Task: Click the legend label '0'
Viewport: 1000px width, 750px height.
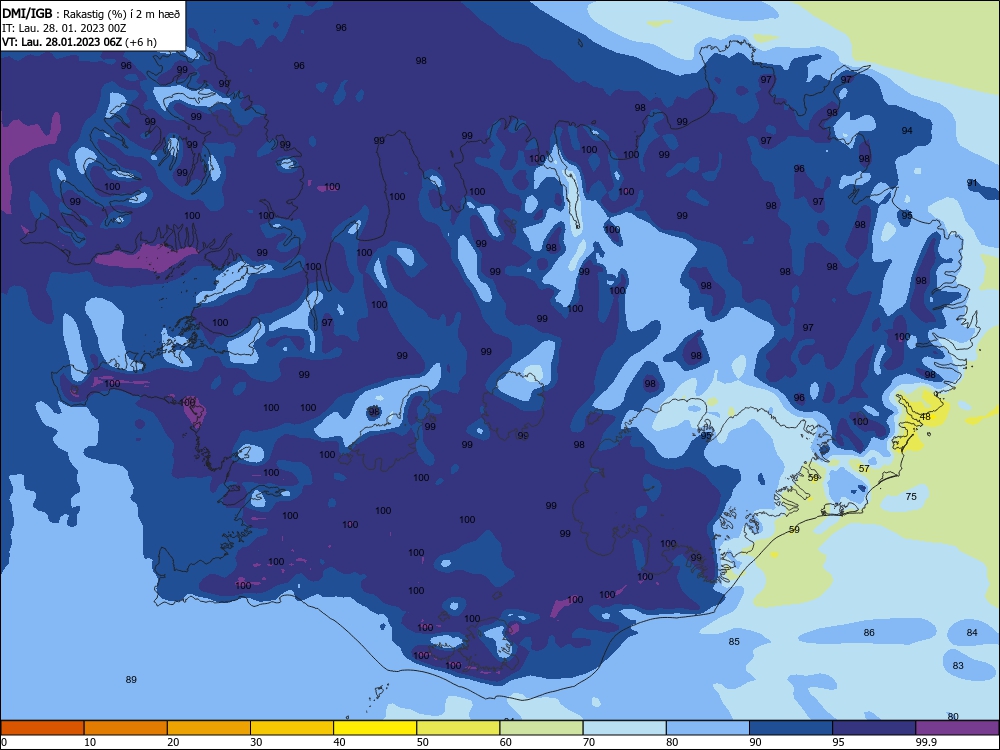Action: click(x=4, y=742)
